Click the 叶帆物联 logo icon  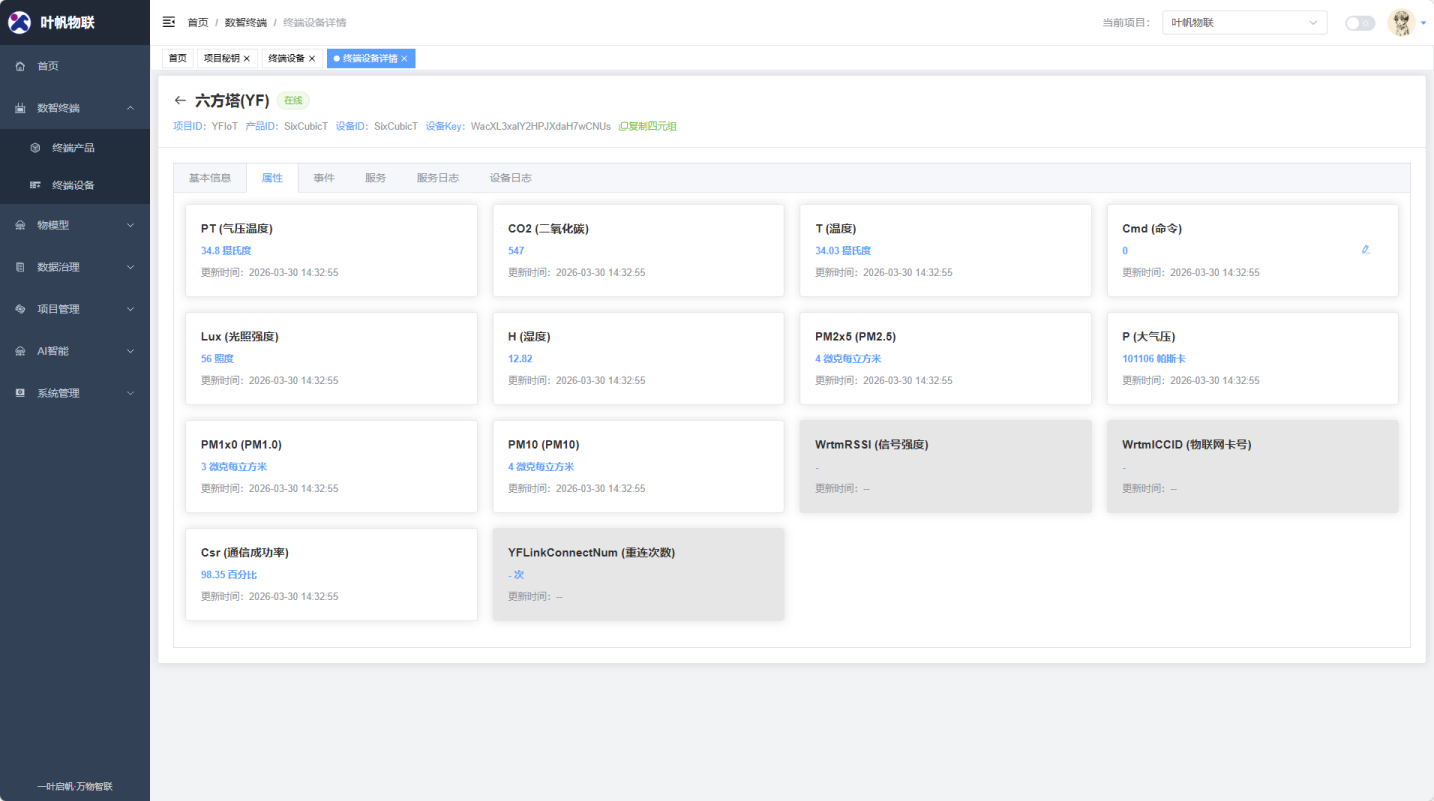tap(20, 22)
